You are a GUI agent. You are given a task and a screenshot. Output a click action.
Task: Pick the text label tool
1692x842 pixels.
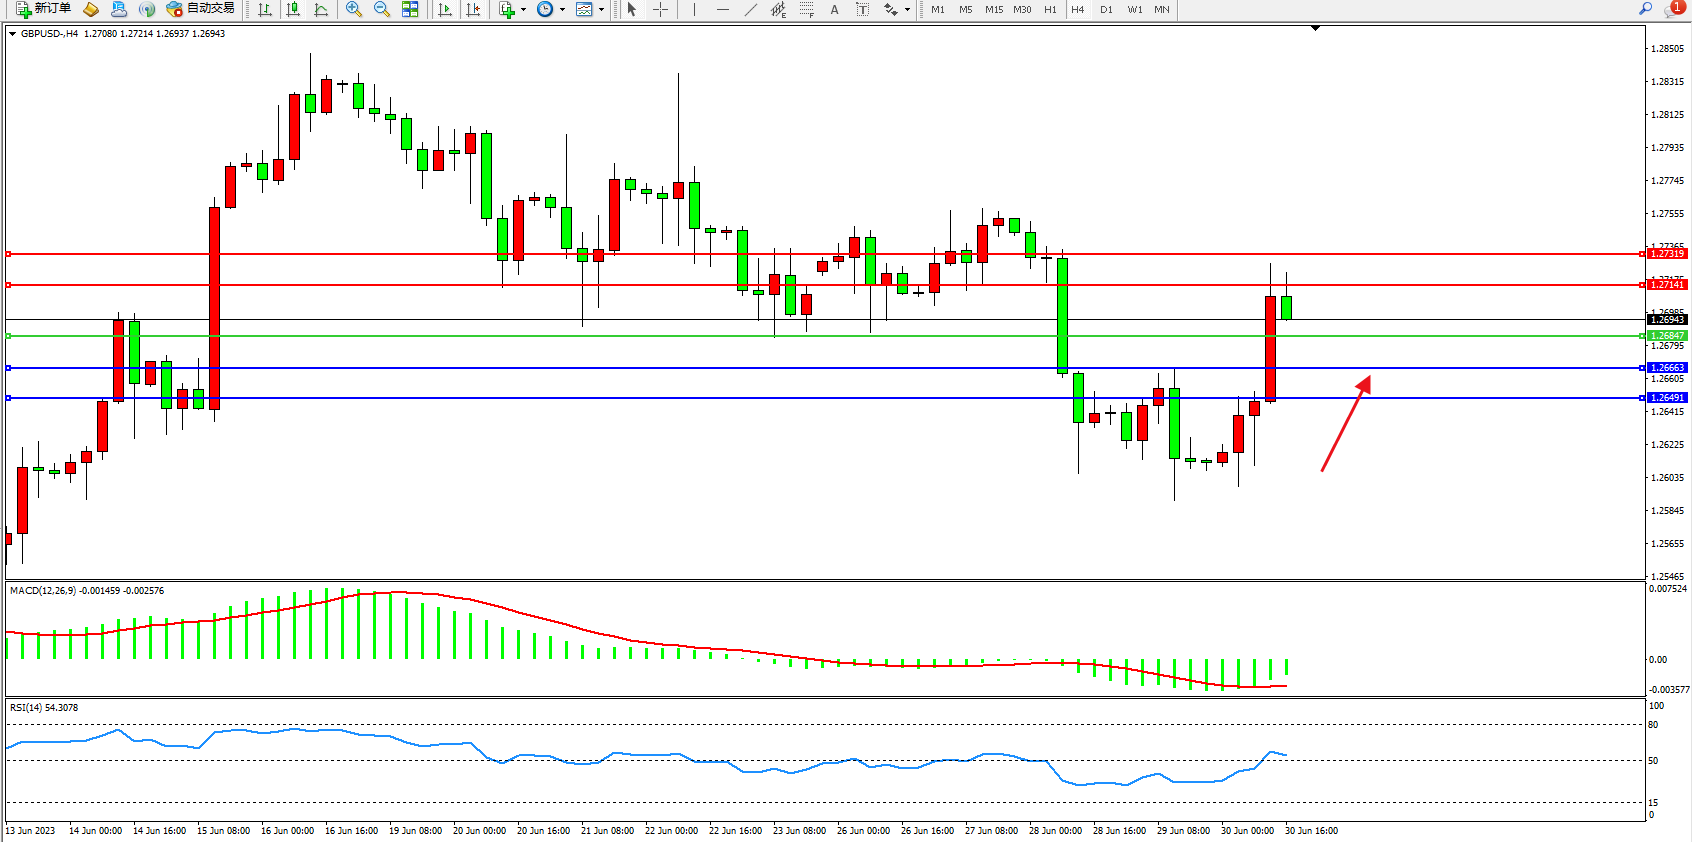pos(834,9)
